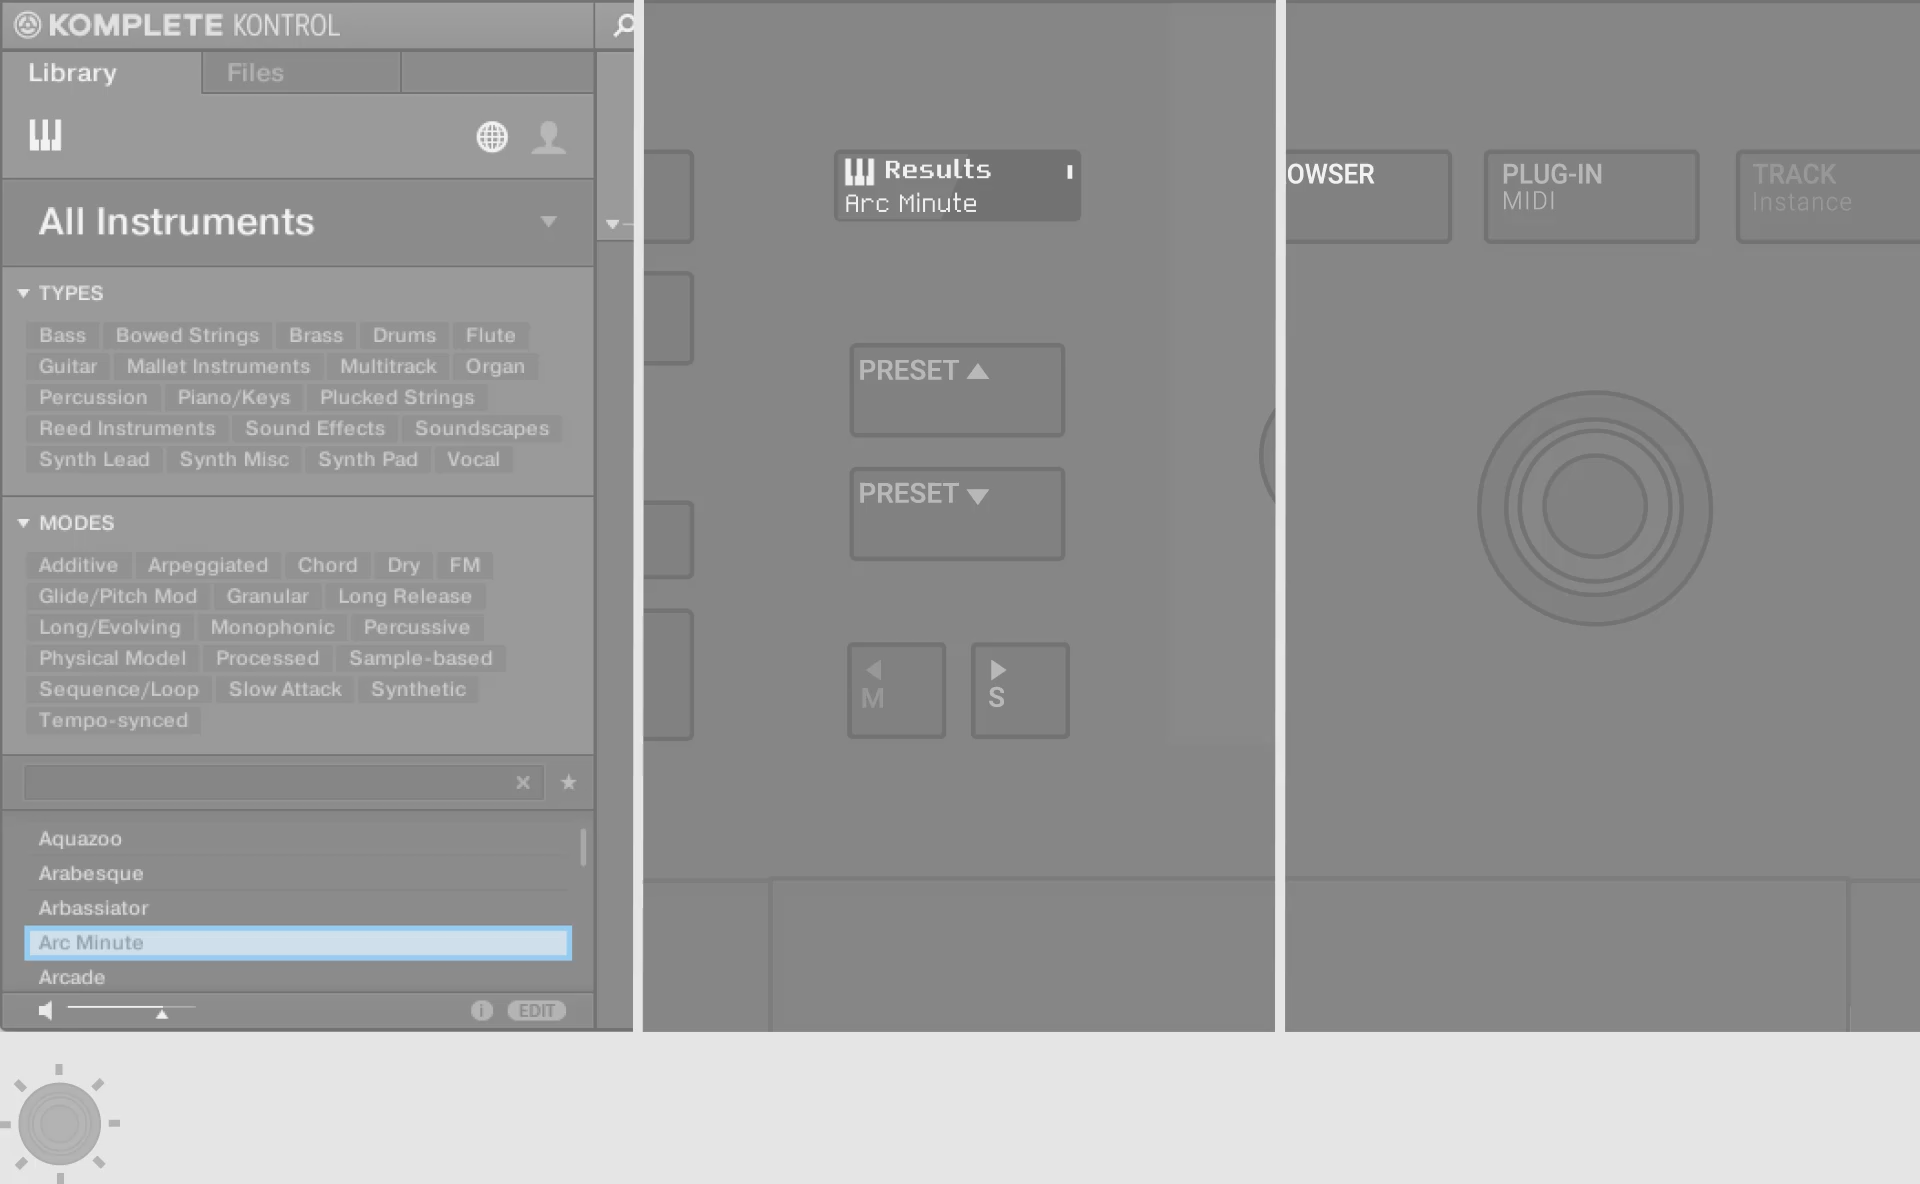The height and width of the screenshot is (1184, 1920).
Task: Click the M left-arrow button
Action: point(896,691)
